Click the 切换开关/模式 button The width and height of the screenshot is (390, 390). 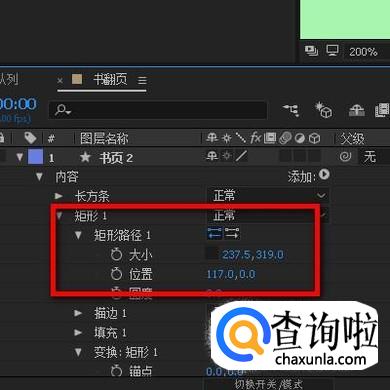(269, 384)
